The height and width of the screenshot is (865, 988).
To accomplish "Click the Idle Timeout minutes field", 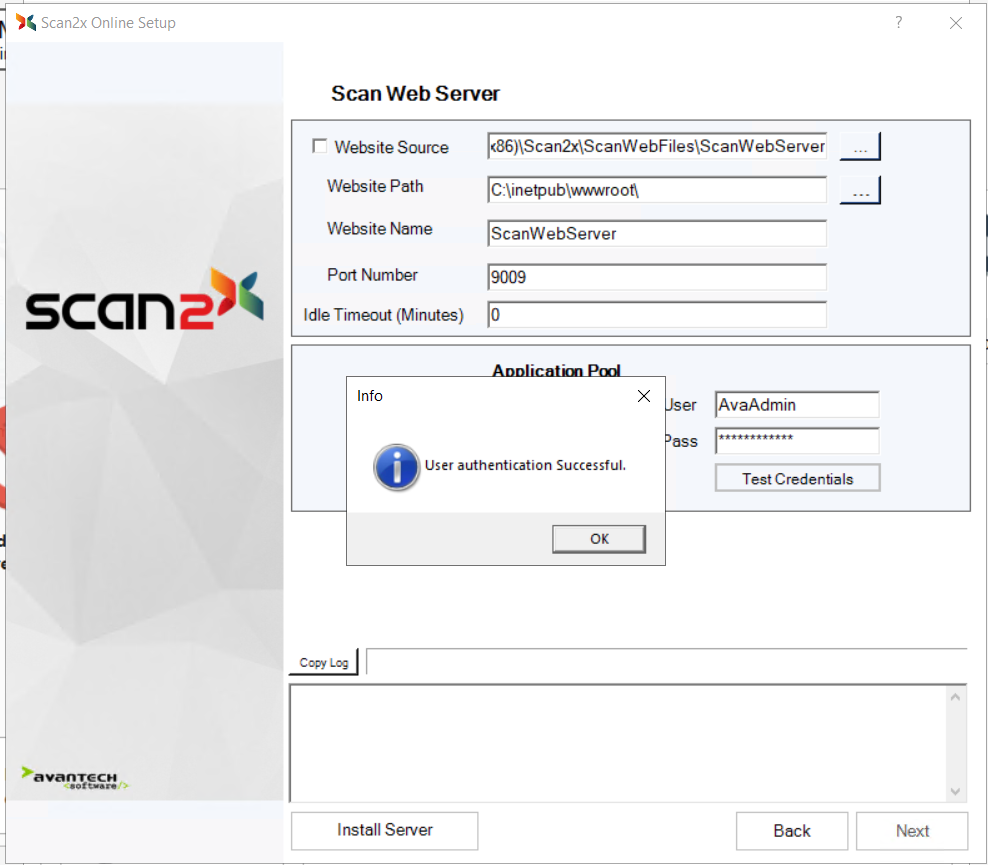I will tap(657, 315).
